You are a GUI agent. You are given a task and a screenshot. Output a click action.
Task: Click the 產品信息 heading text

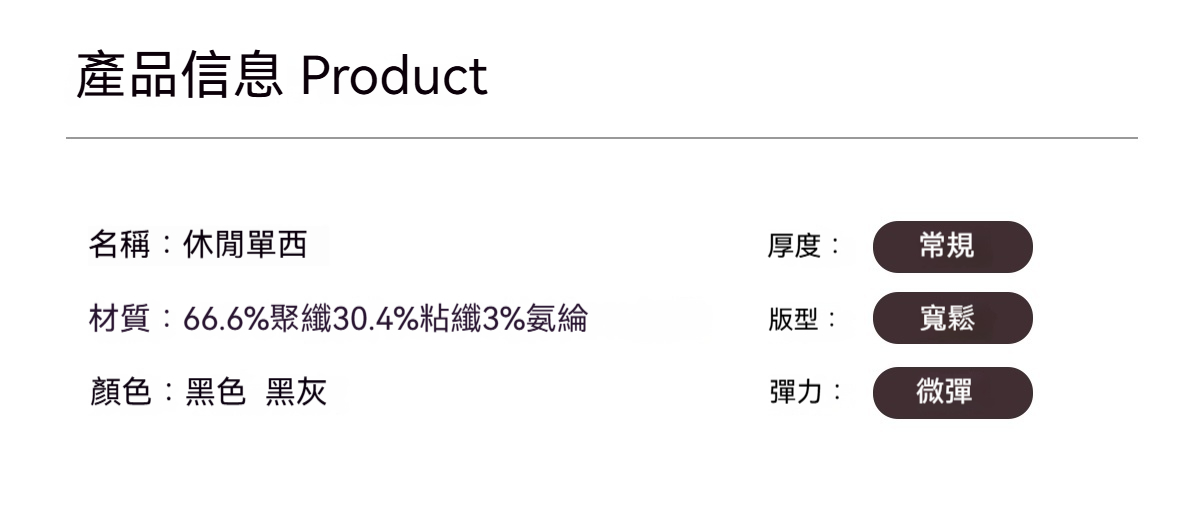coord(178,76)
